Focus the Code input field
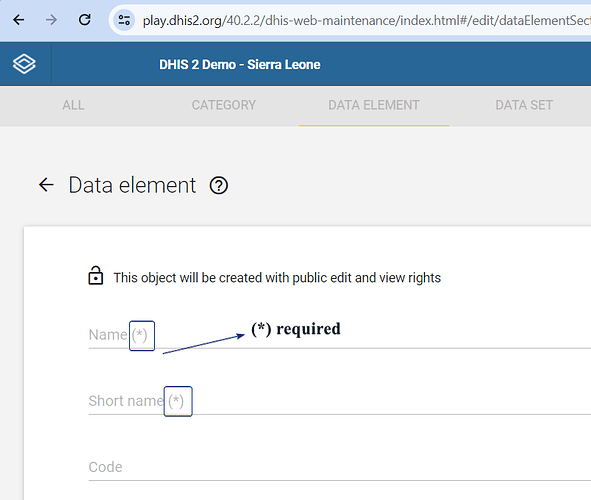 pyautogui.click(x=340, y=467)
